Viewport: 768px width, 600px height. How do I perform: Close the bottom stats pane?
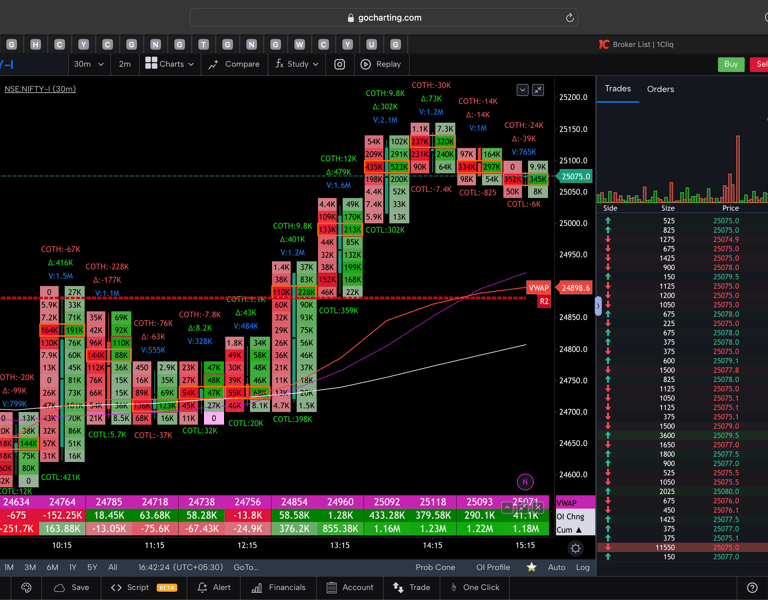pos(538,507)
